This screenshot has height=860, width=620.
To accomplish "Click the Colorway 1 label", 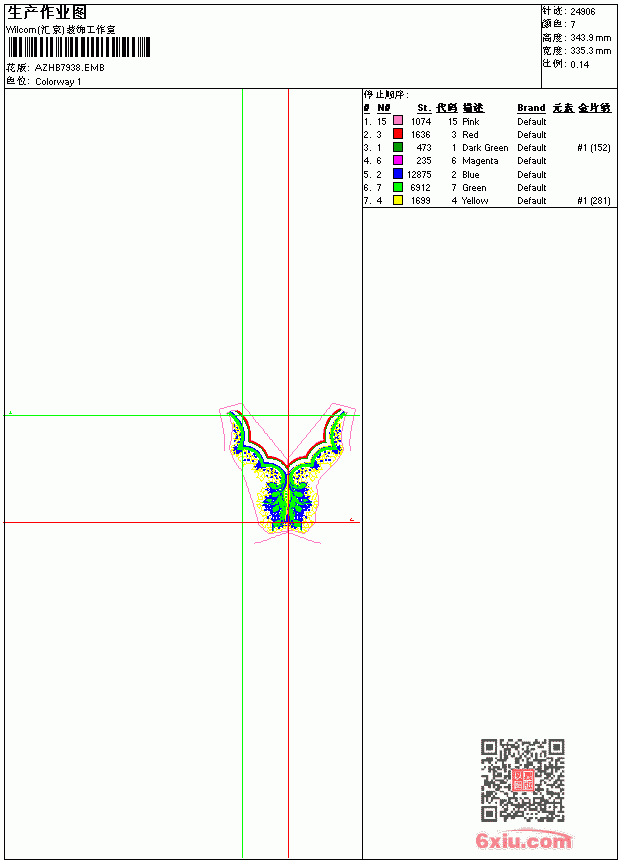I will click(x=58, y=82).
